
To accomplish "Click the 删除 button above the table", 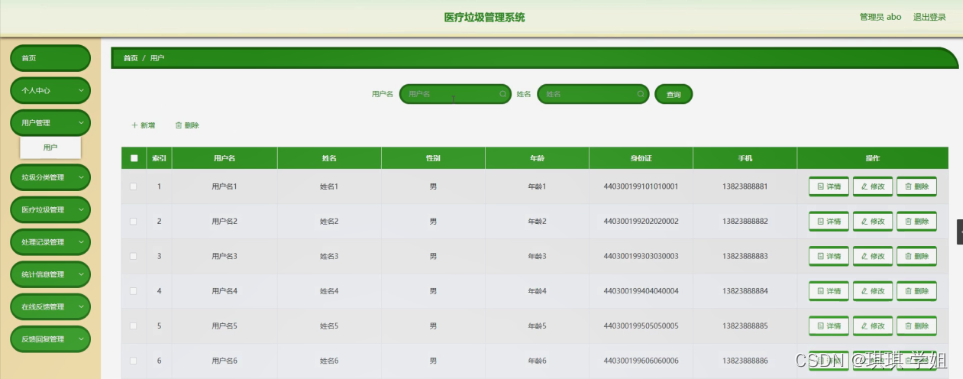I will [187, 125].
